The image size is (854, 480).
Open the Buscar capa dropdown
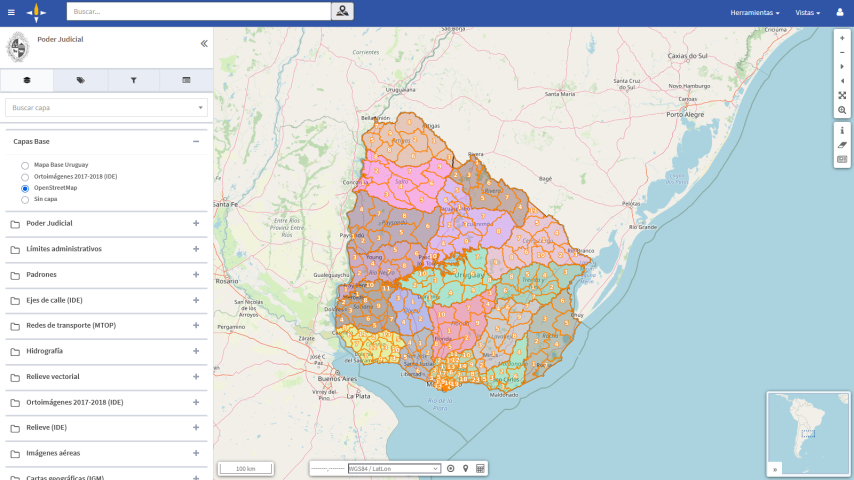click(106, 108)
